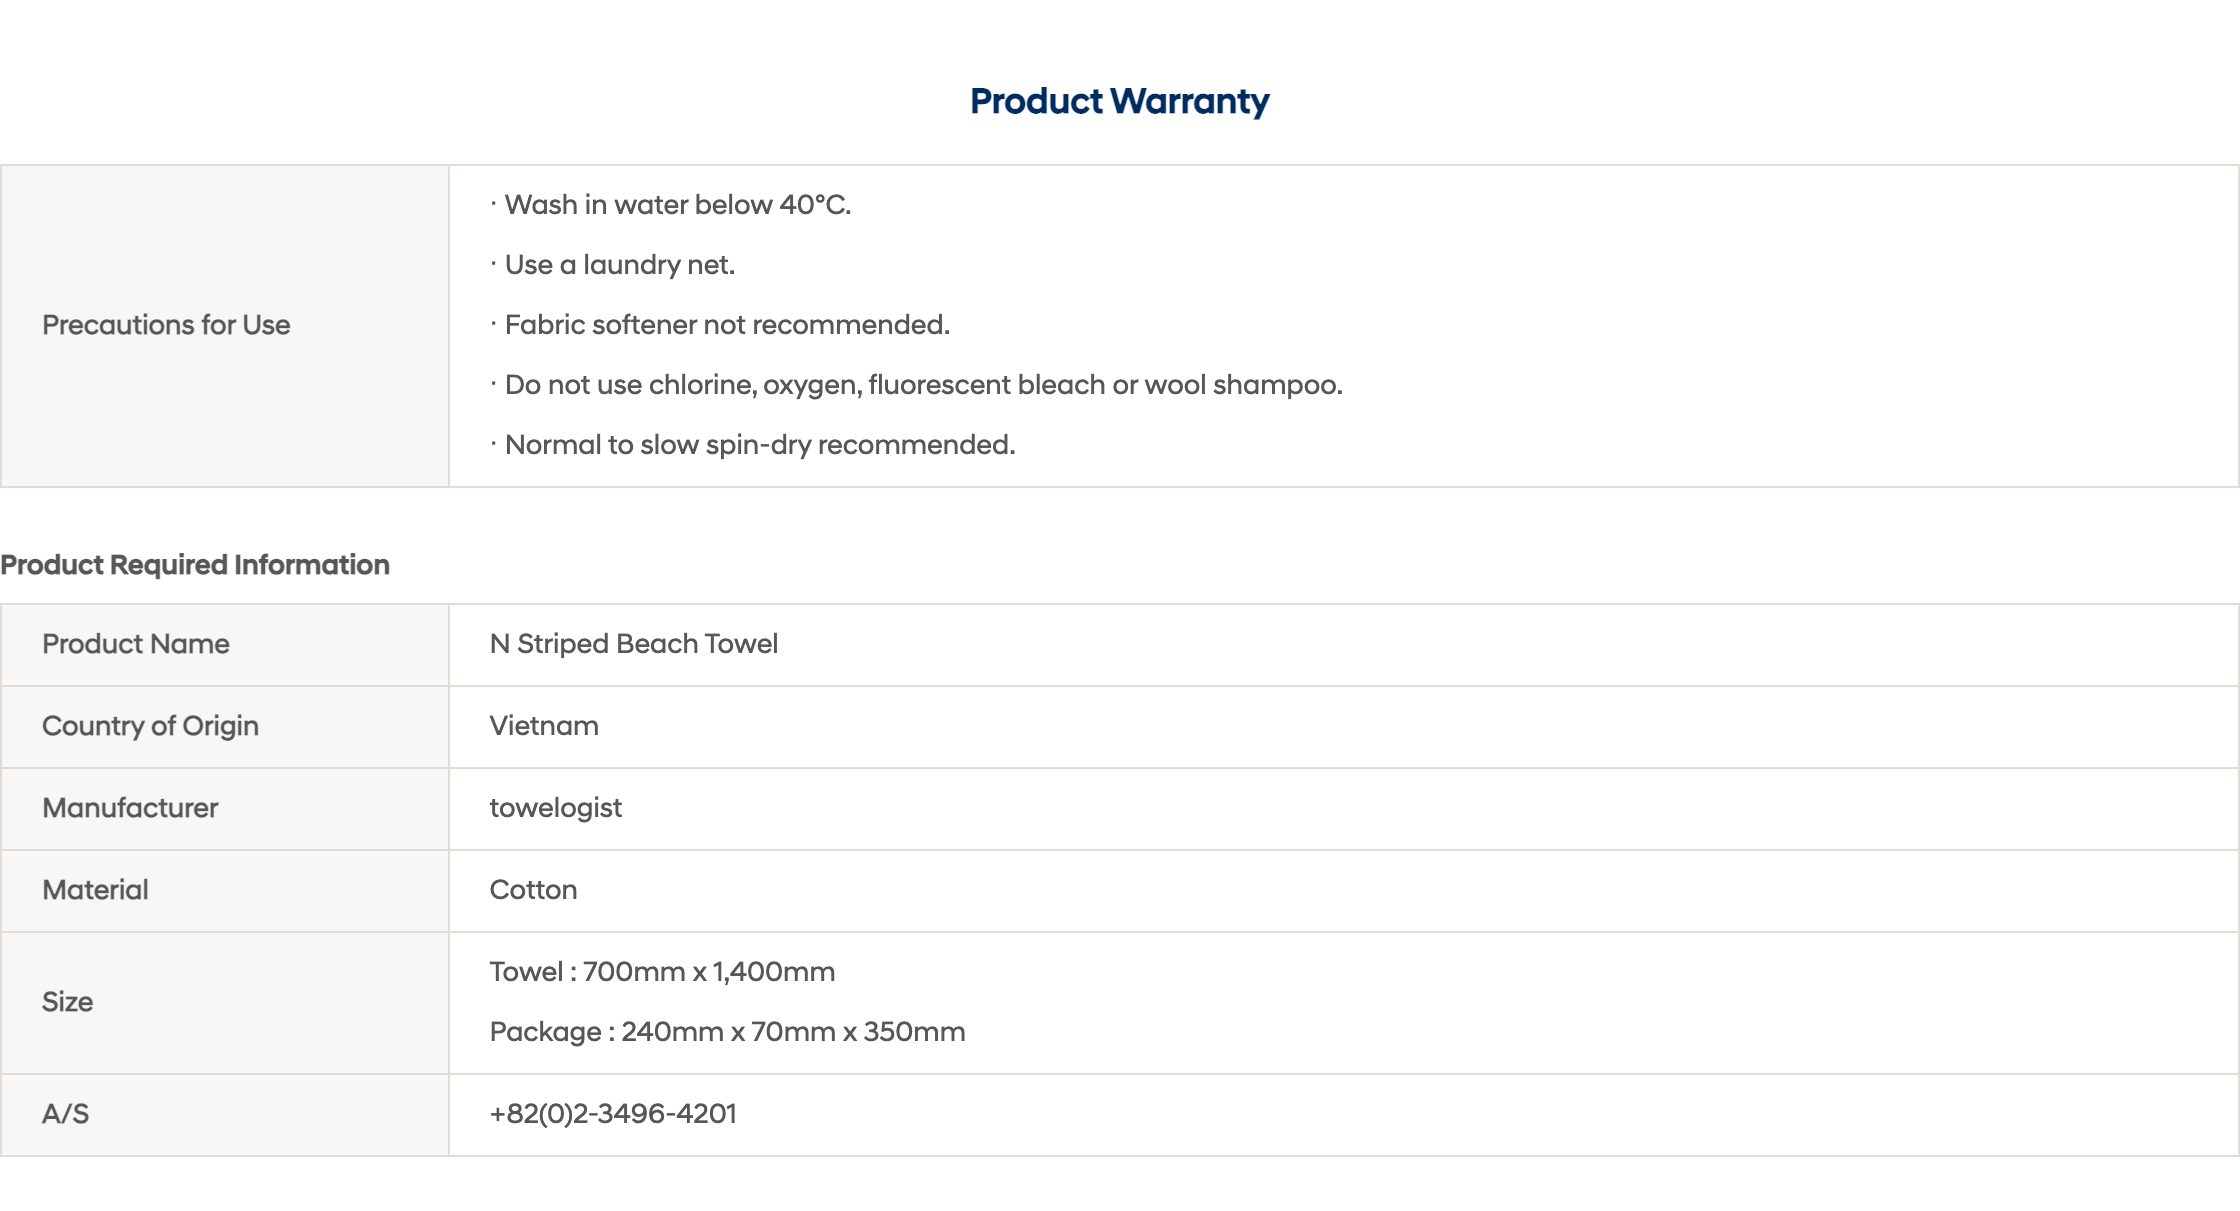Click the Vietnam value cell
Image resolution: width=2240 pixels, height=1211 pixels.
1343,727
